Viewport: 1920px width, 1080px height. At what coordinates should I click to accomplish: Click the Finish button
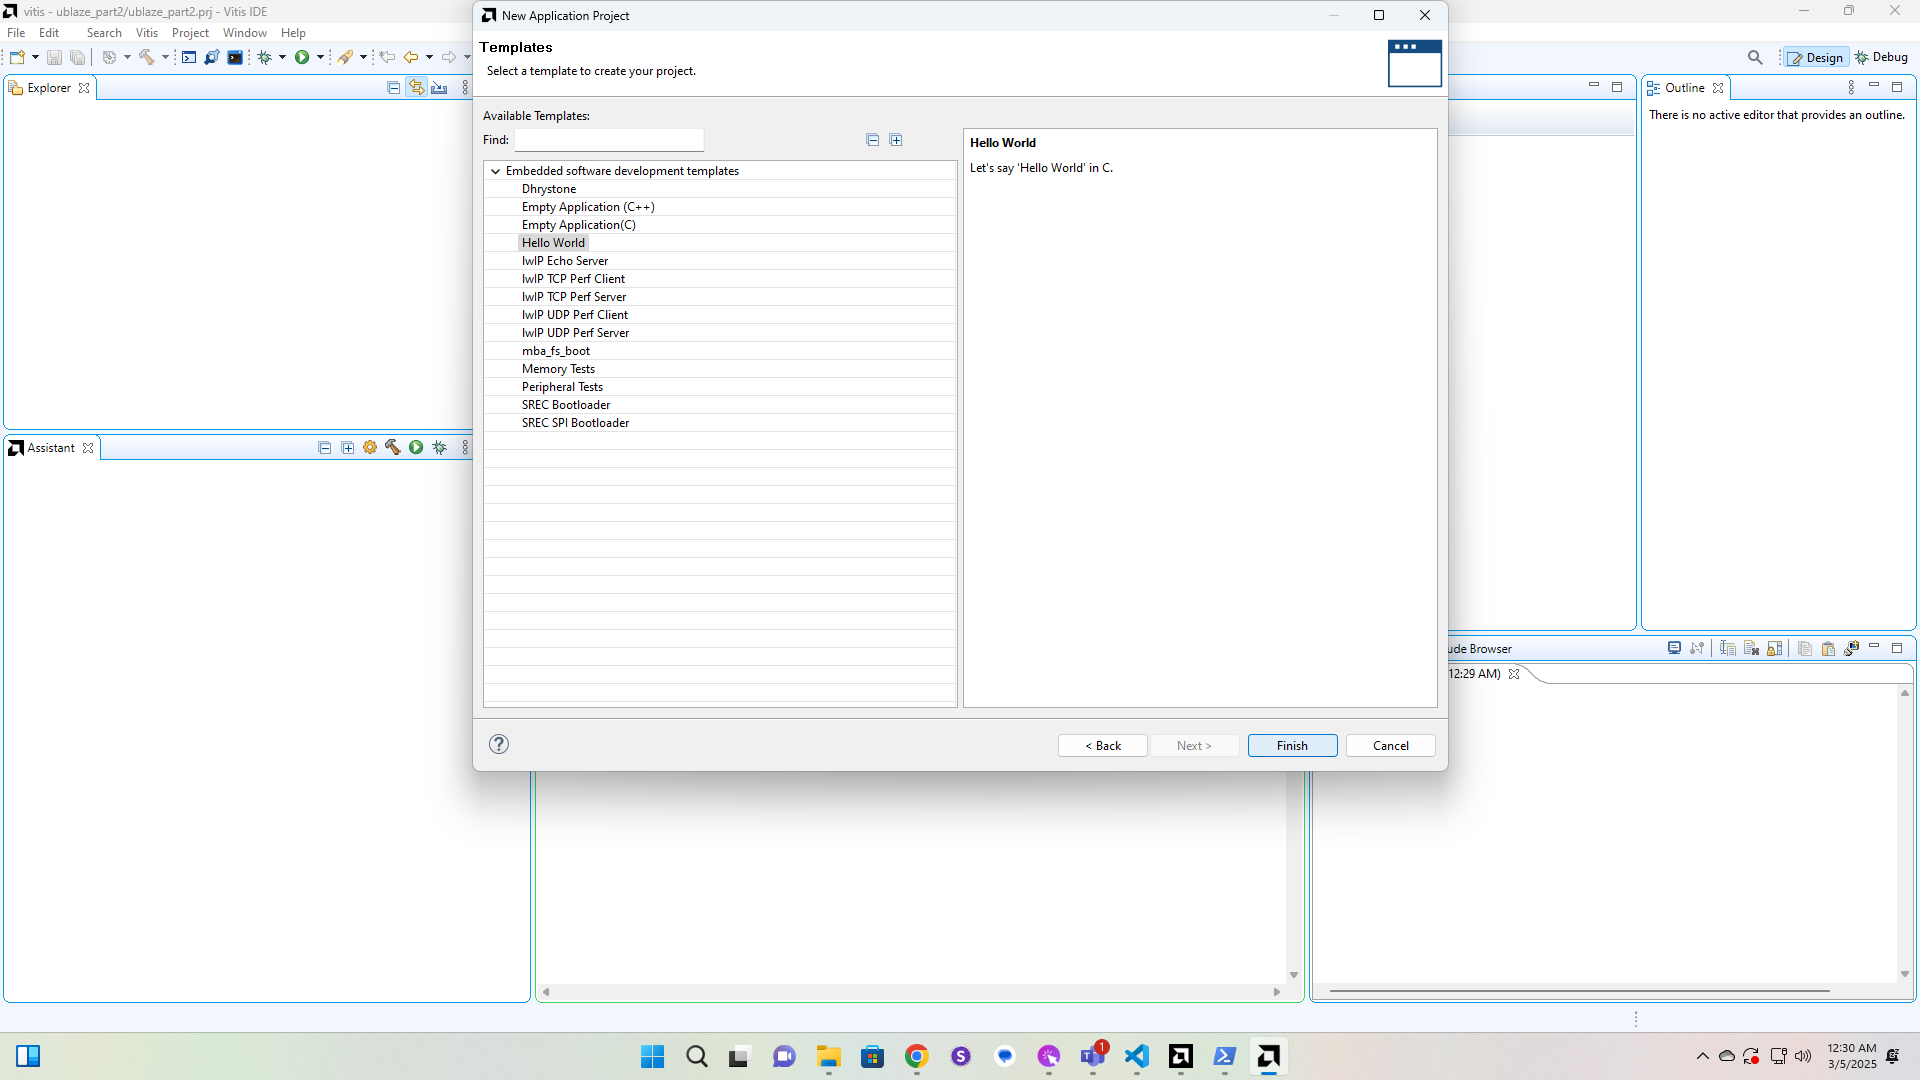pyautogui.click(x=1291, y=746)
